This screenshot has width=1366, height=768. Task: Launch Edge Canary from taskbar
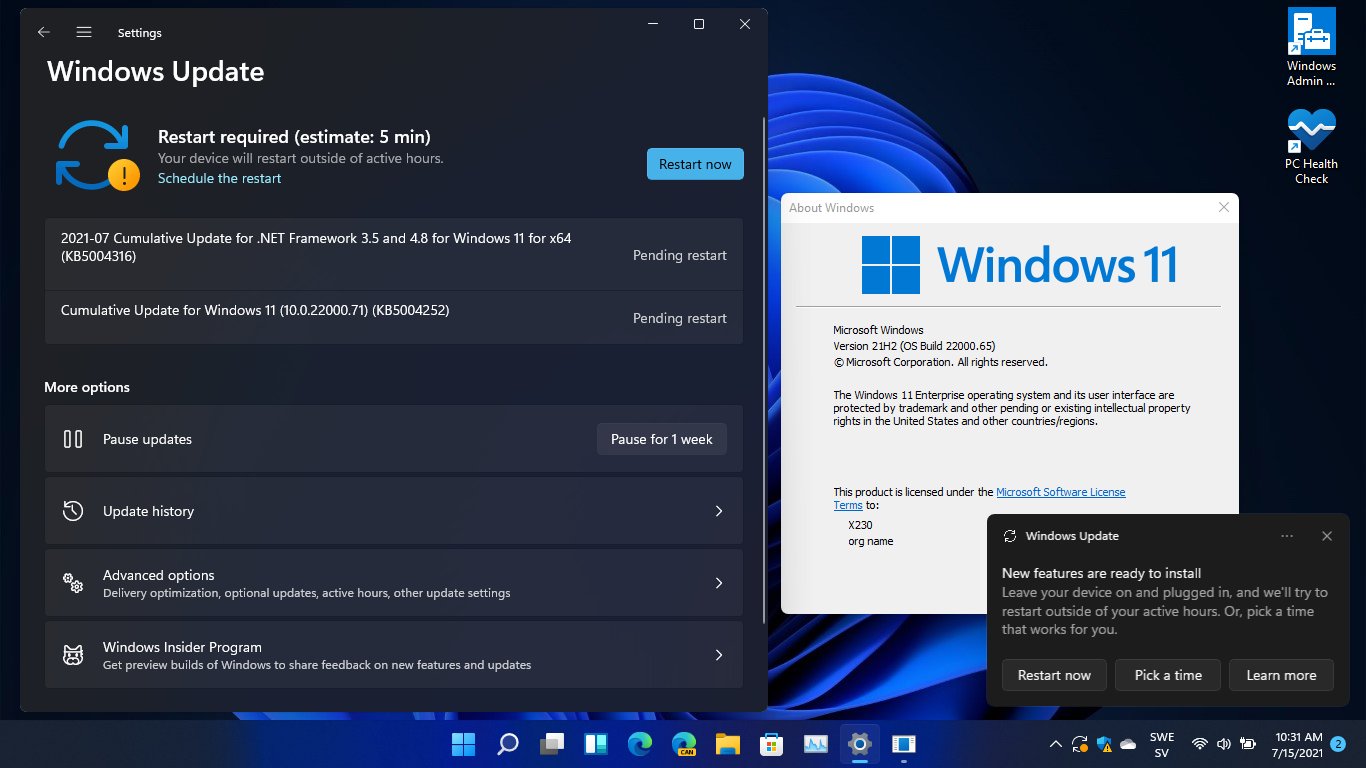click(x=684, y=744)
